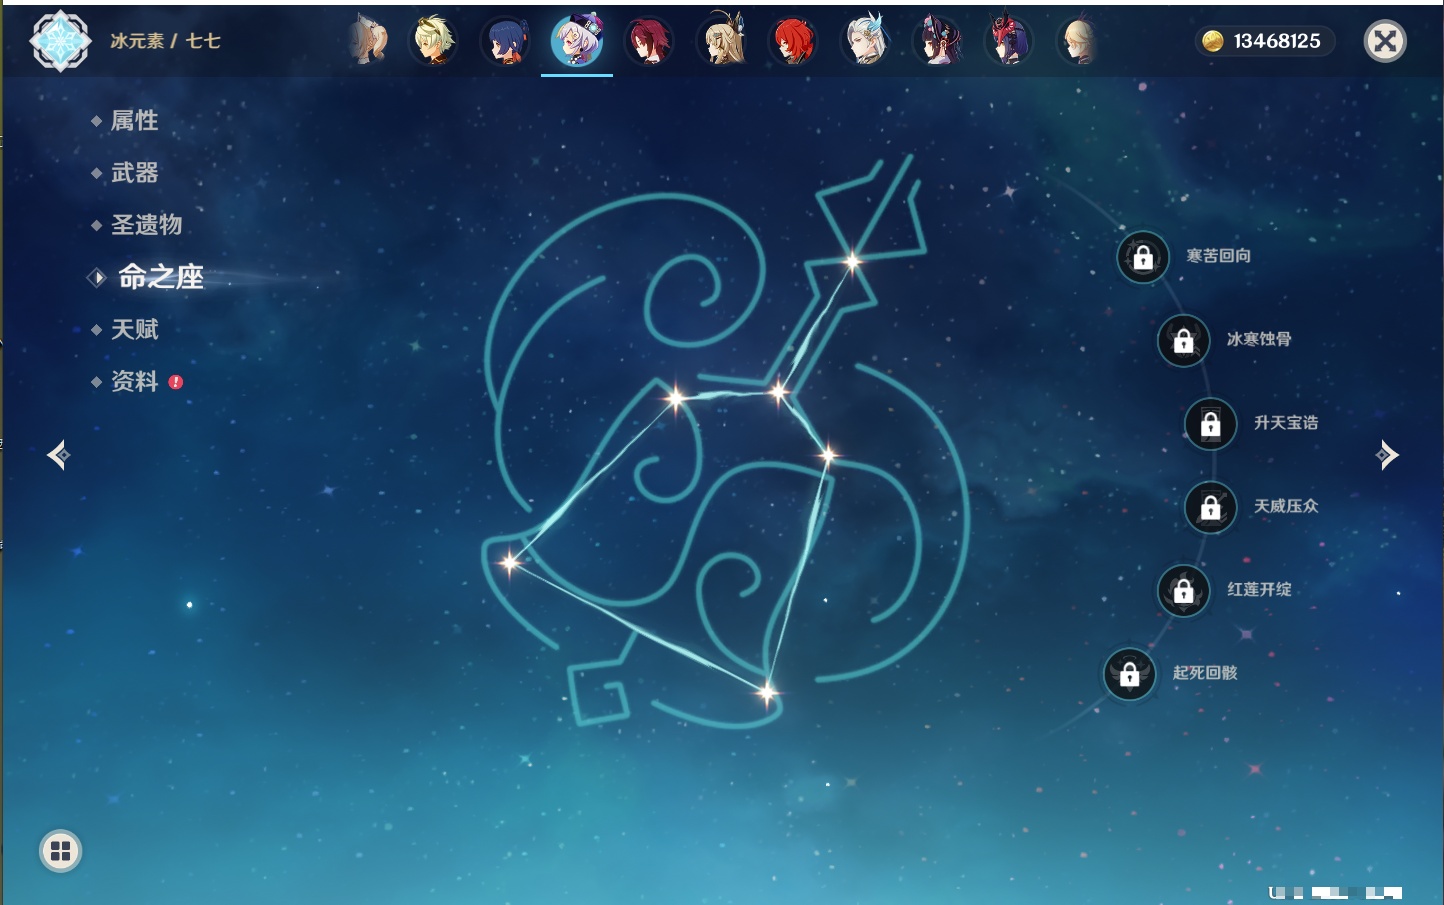Switch to the pale green-haired character with goggles

click(435, 41)
